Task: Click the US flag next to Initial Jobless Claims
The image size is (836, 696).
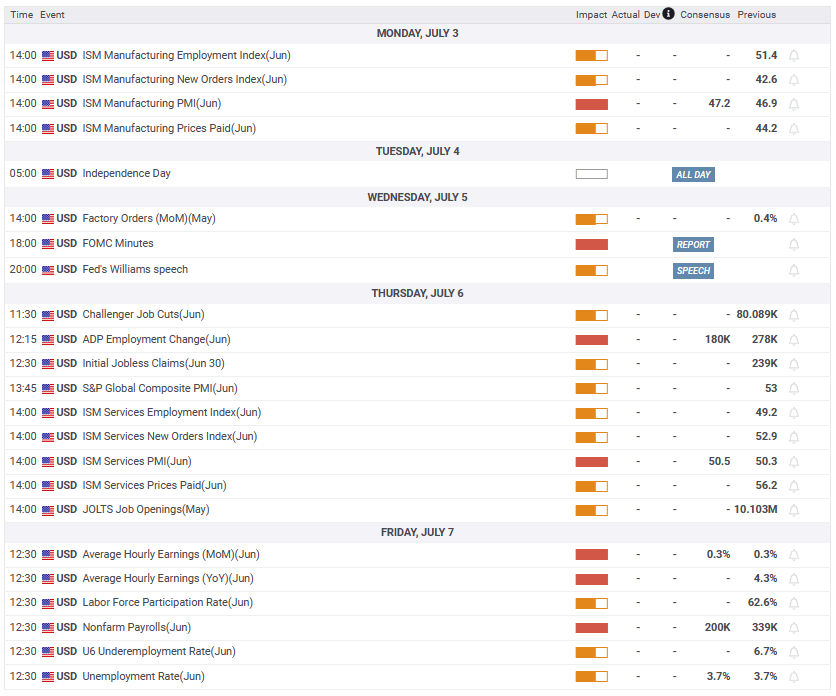Action: 47,363
